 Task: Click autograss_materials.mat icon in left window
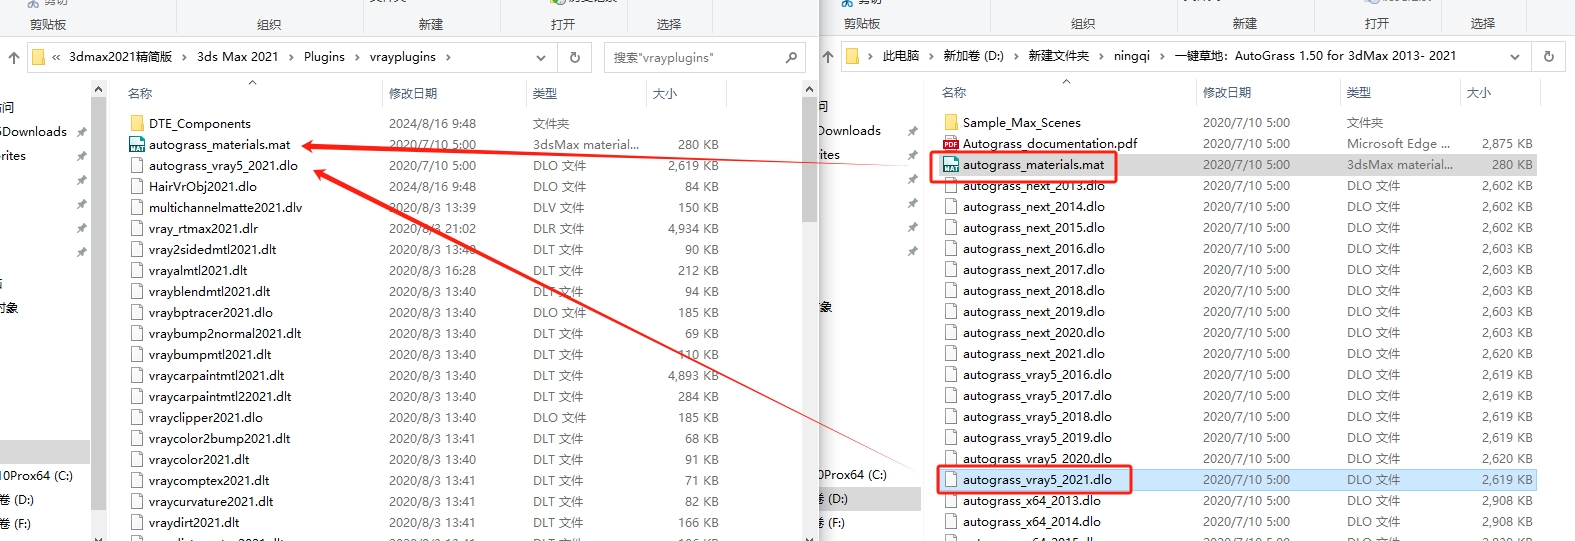(137, 144)
